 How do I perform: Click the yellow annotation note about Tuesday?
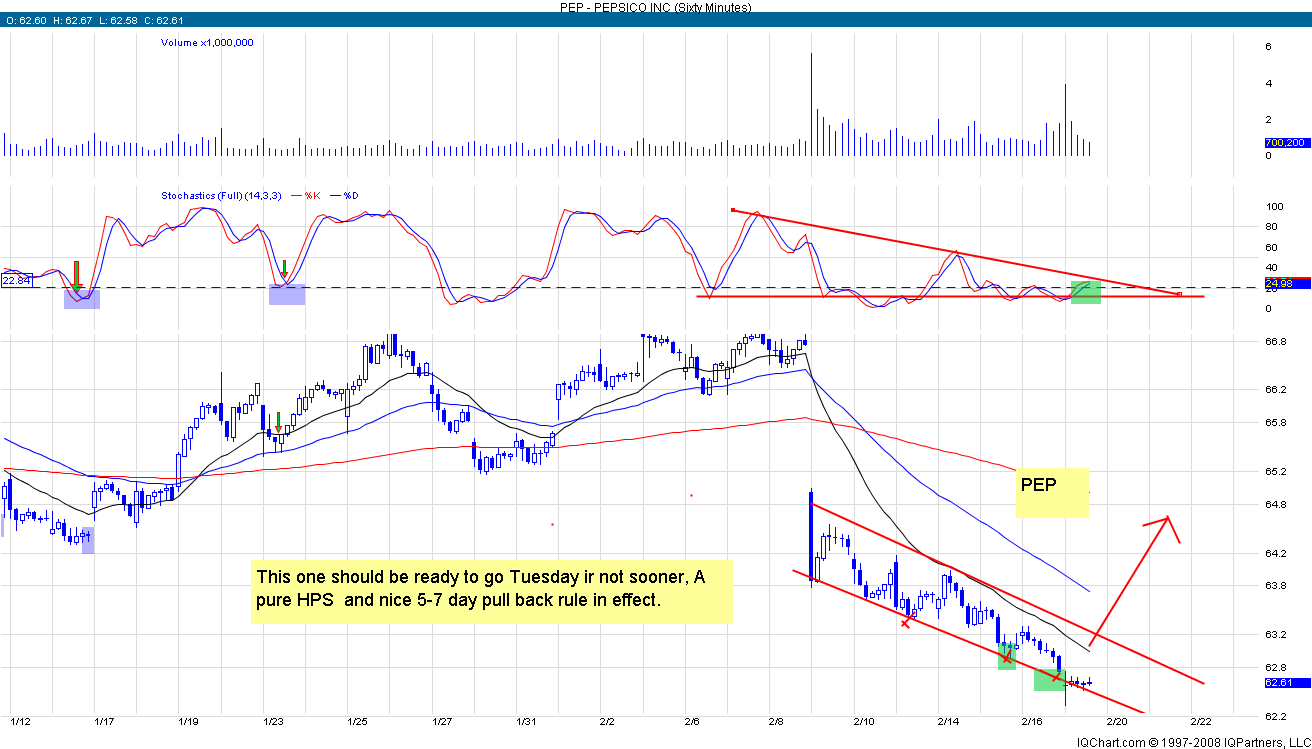[x=491, y=590]
